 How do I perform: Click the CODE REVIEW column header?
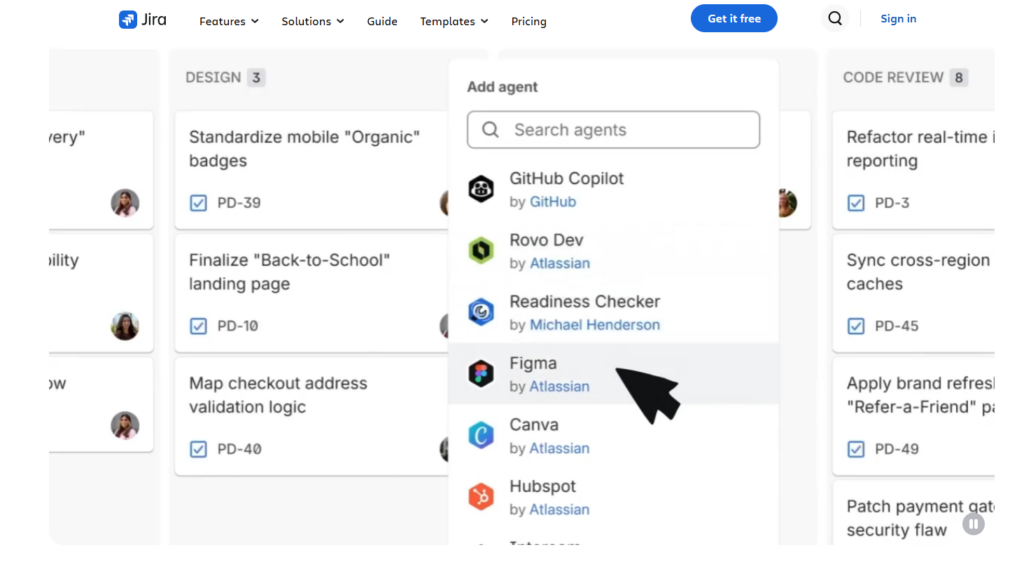893,78
